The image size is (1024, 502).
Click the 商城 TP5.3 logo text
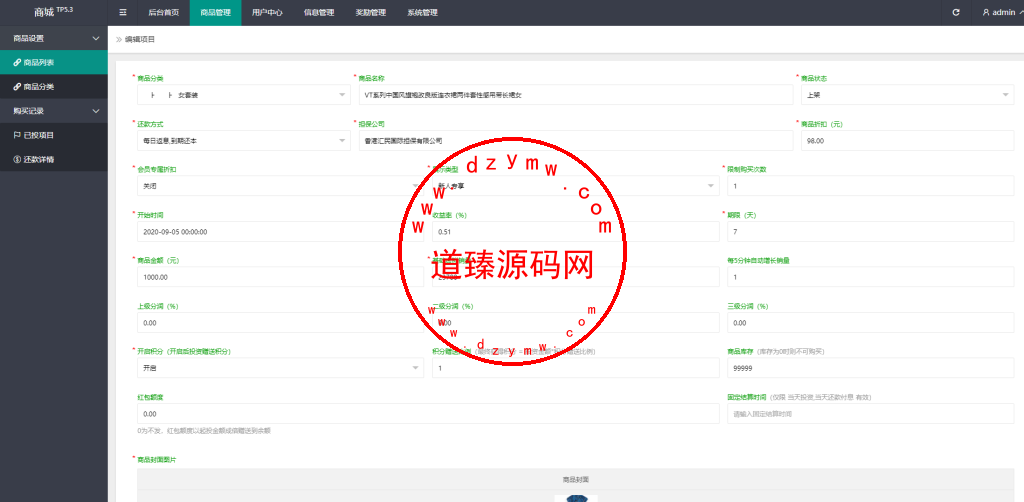click(x=54, y=12)
